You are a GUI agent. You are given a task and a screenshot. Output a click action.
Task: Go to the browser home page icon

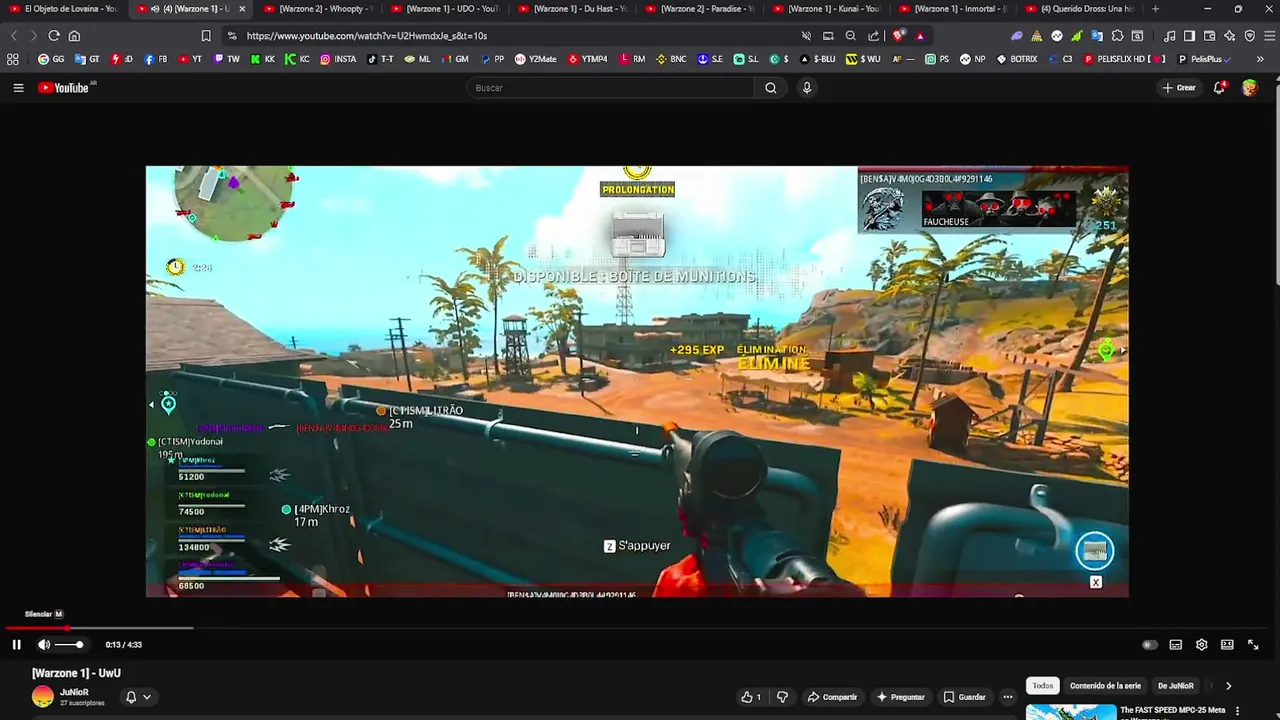pos(74,36)
